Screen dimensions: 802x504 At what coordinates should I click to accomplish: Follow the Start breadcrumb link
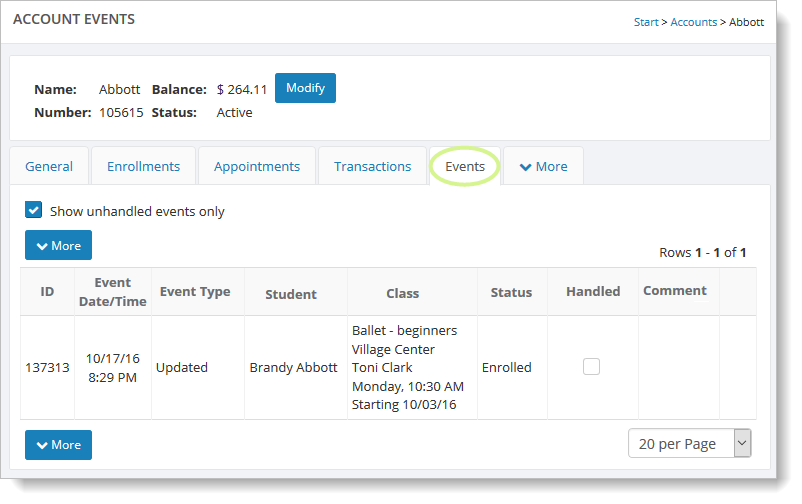[646, 22]
